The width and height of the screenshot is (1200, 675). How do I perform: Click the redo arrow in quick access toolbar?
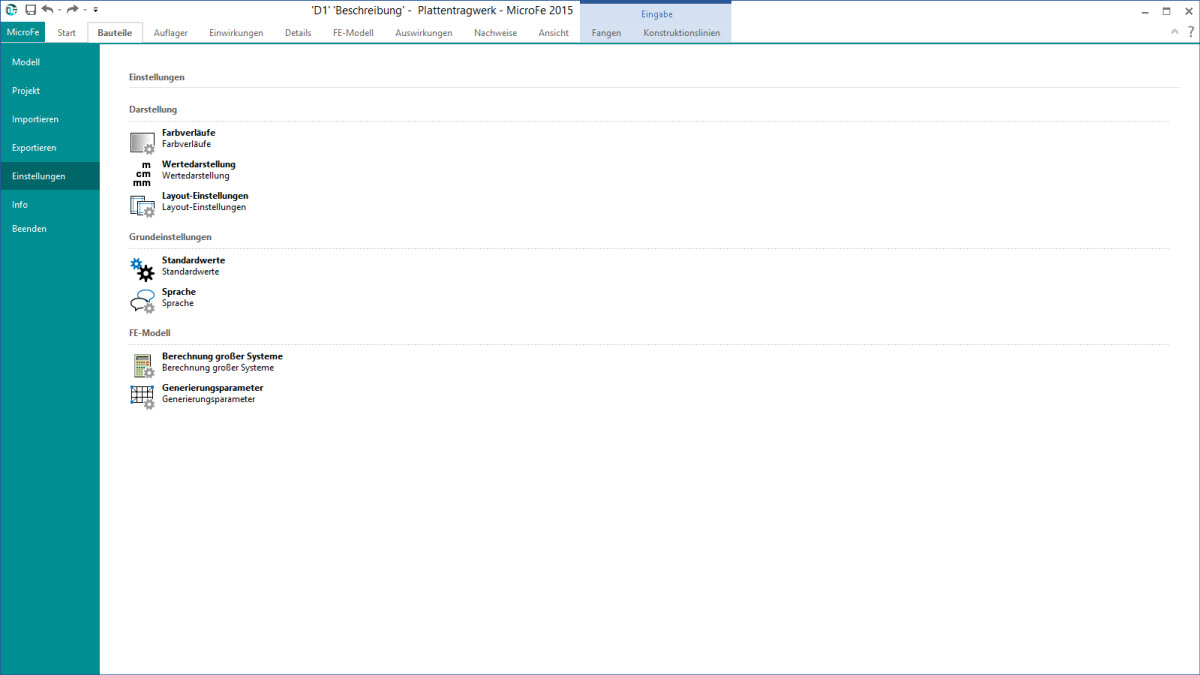coord(72,9)
